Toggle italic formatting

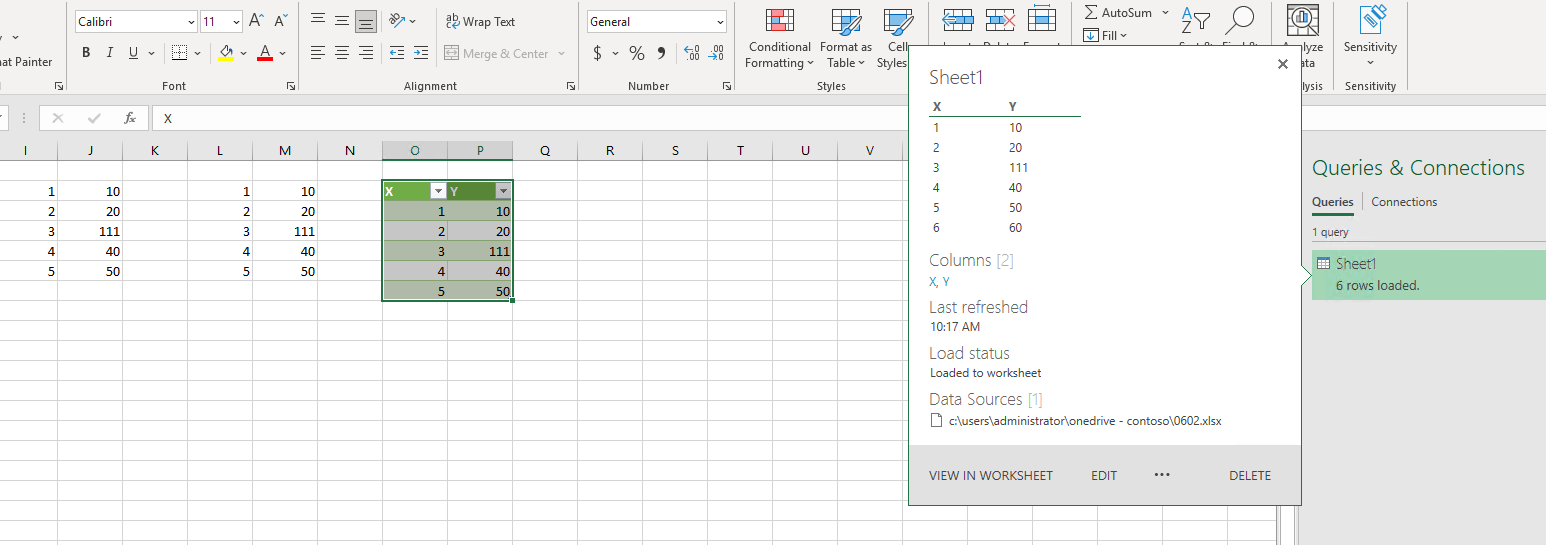[109, 53]
